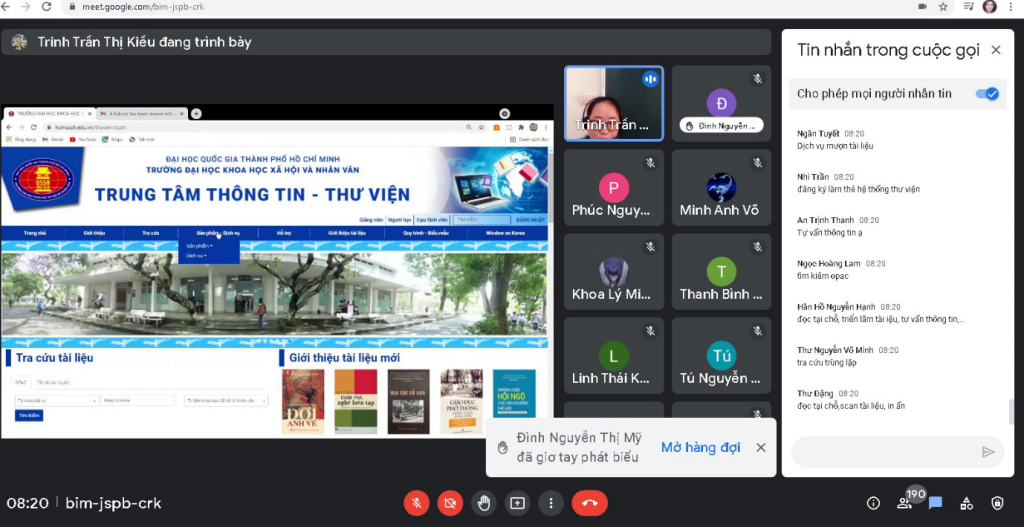
Task: Click the browser forward arrow
Action: 25,7
